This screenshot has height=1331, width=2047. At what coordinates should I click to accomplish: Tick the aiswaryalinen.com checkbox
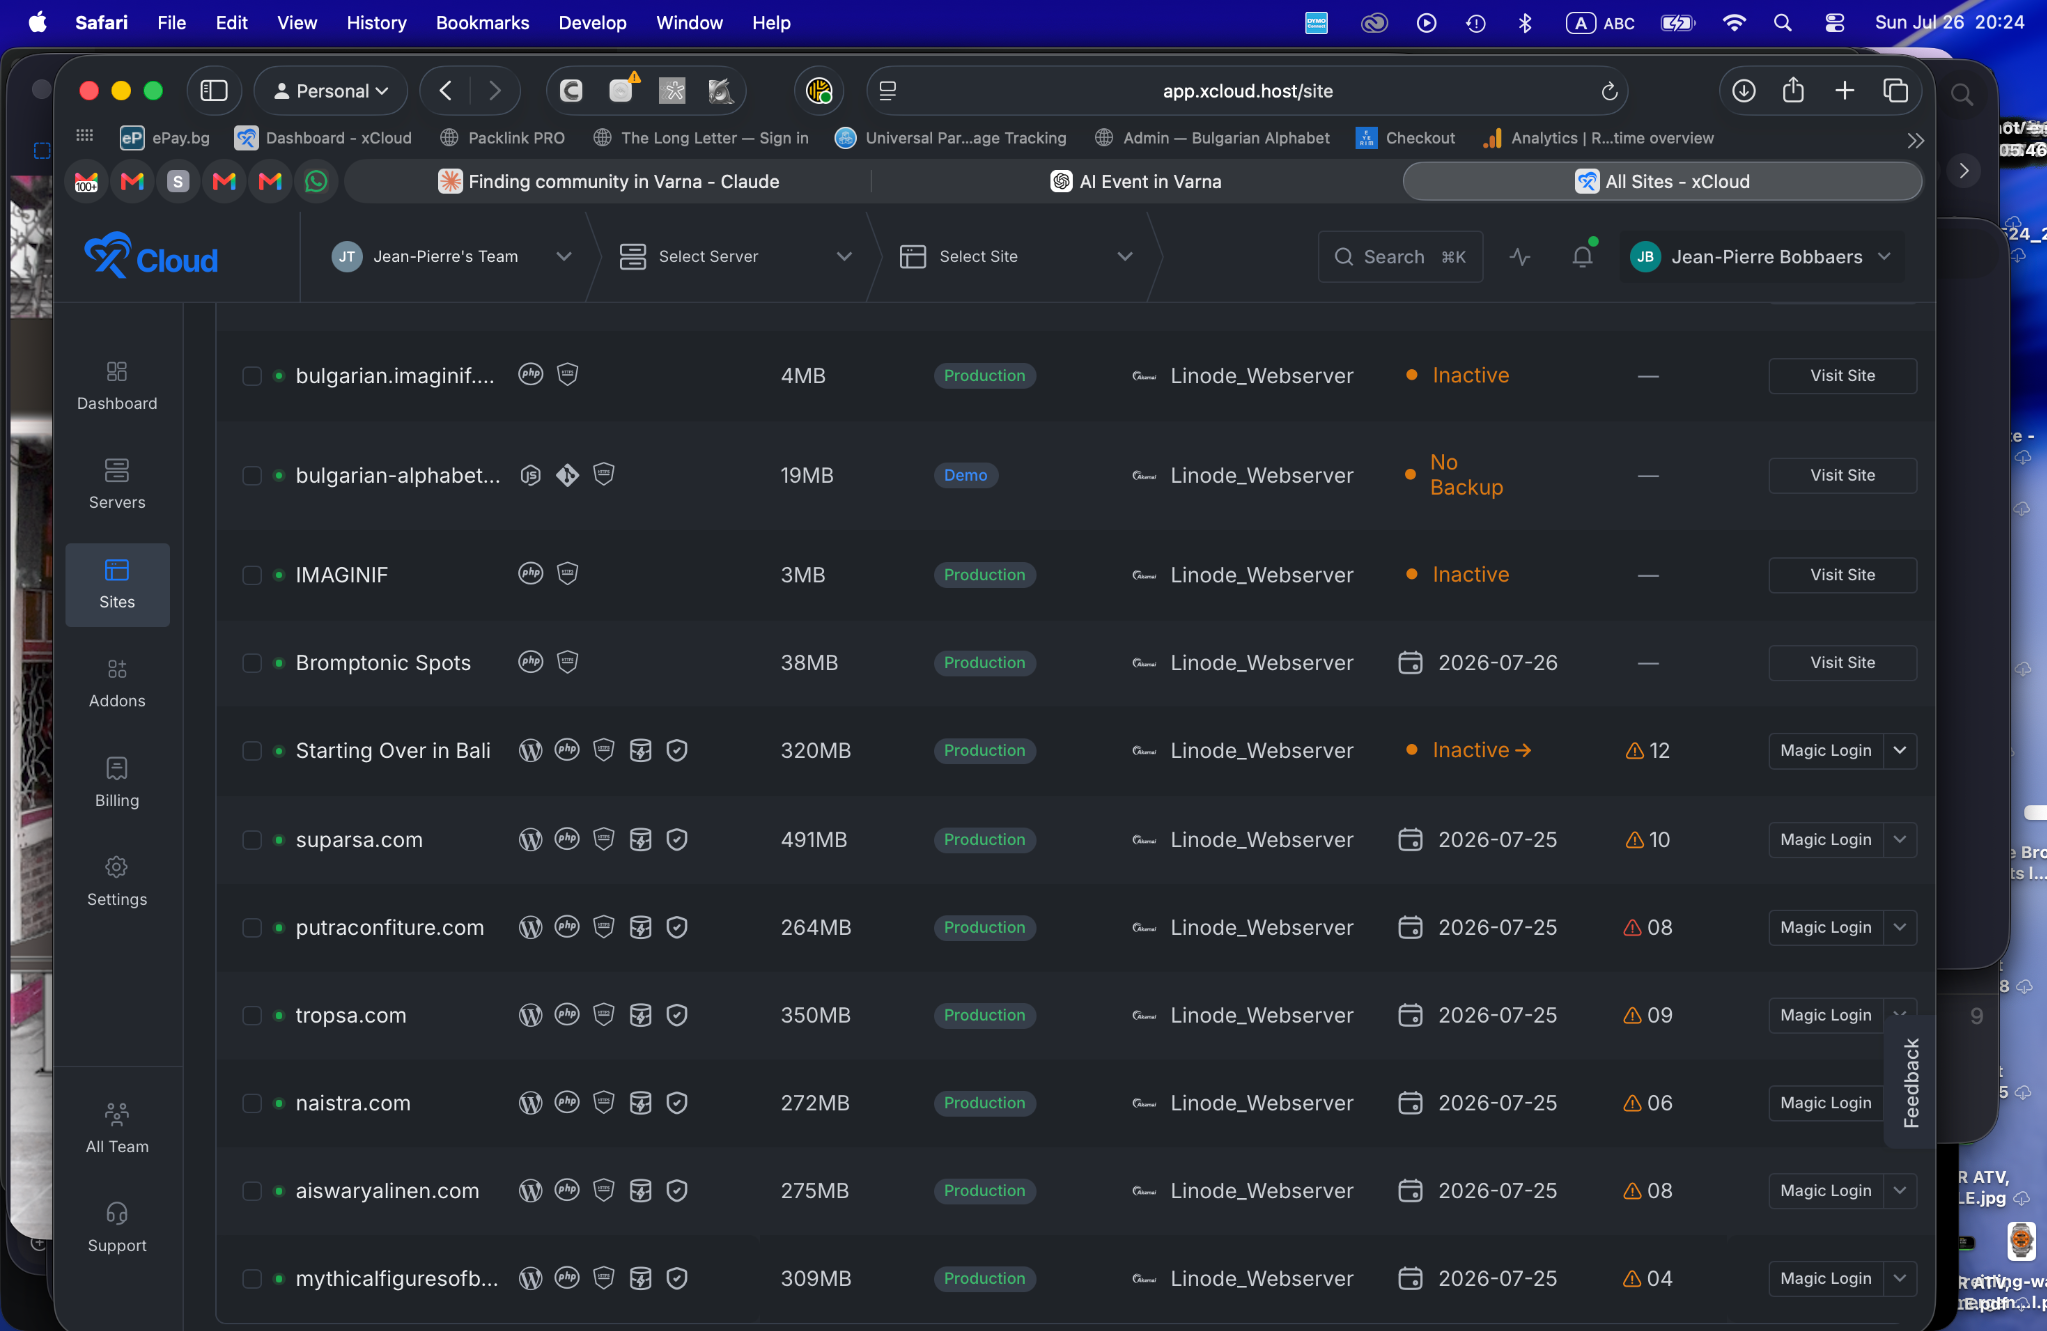(x=252, y=1191)
